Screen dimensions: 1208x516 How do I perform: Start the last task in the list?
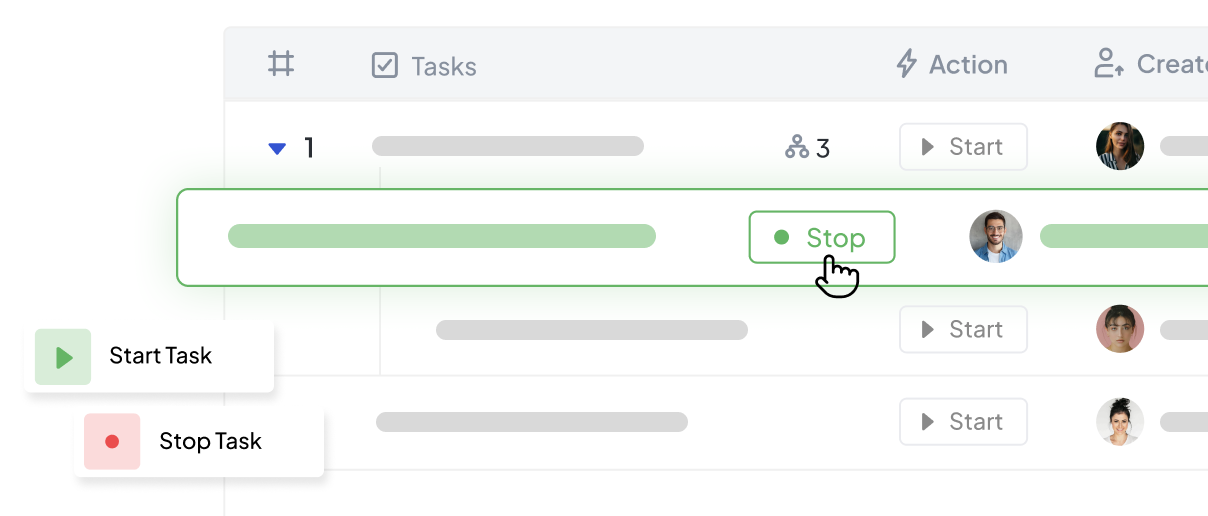click(962, 422)
